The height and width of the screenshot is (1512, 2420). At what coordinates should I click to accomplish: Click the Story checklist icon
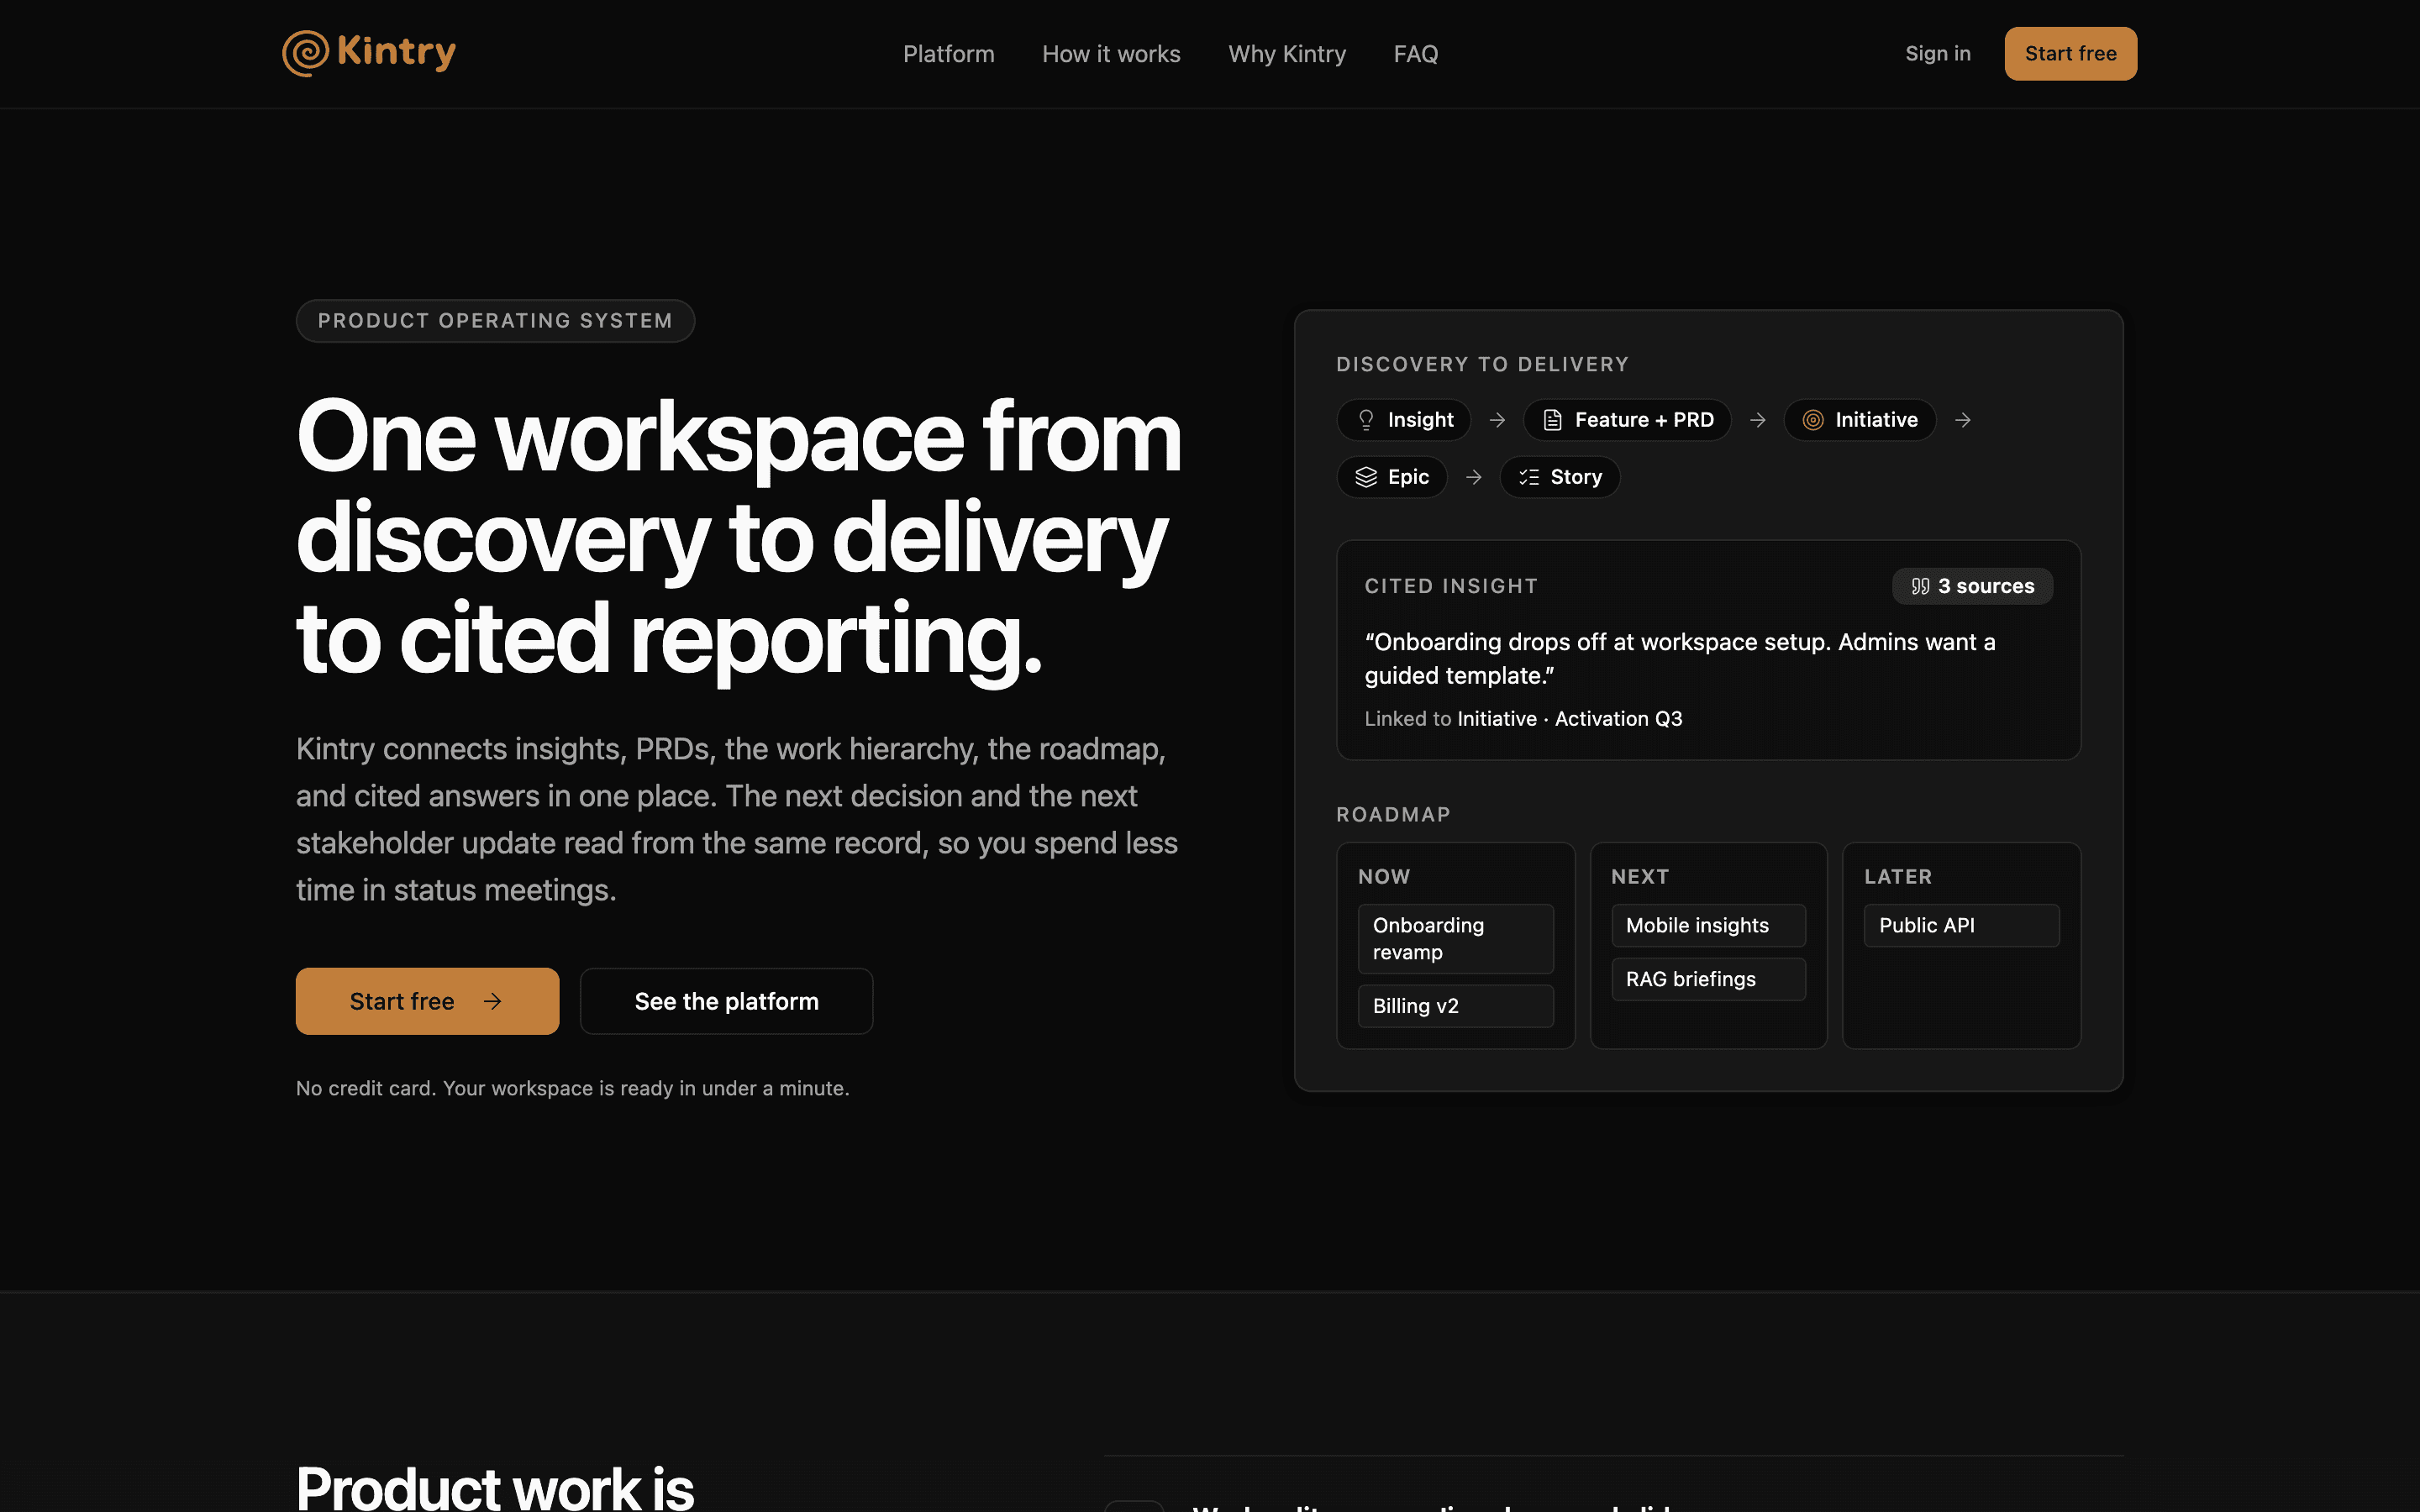coord(1529,477)
